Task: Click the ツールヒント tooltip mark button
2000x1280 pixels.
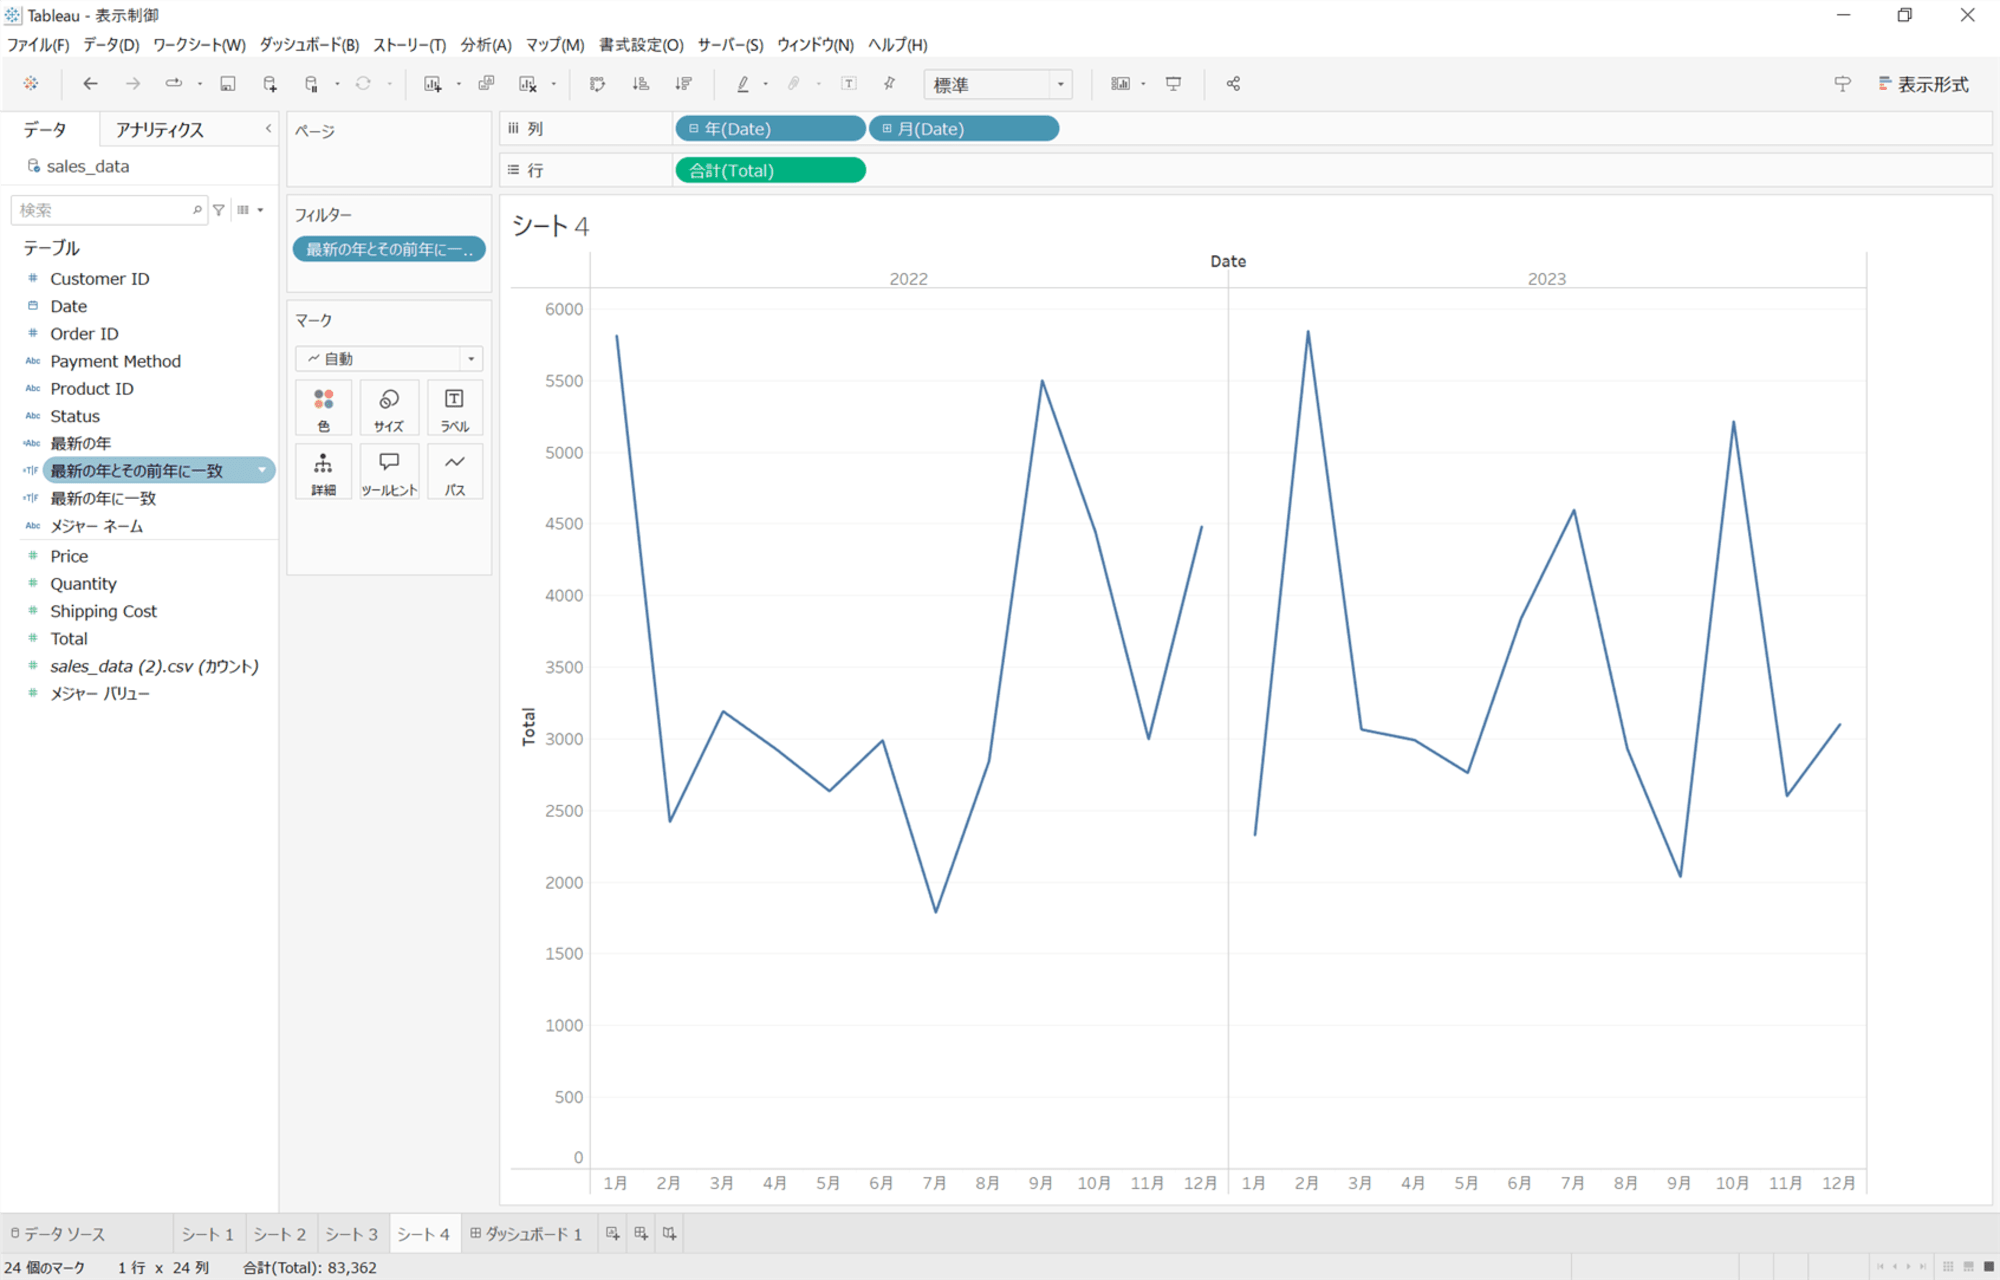Action: pos(389,472)
